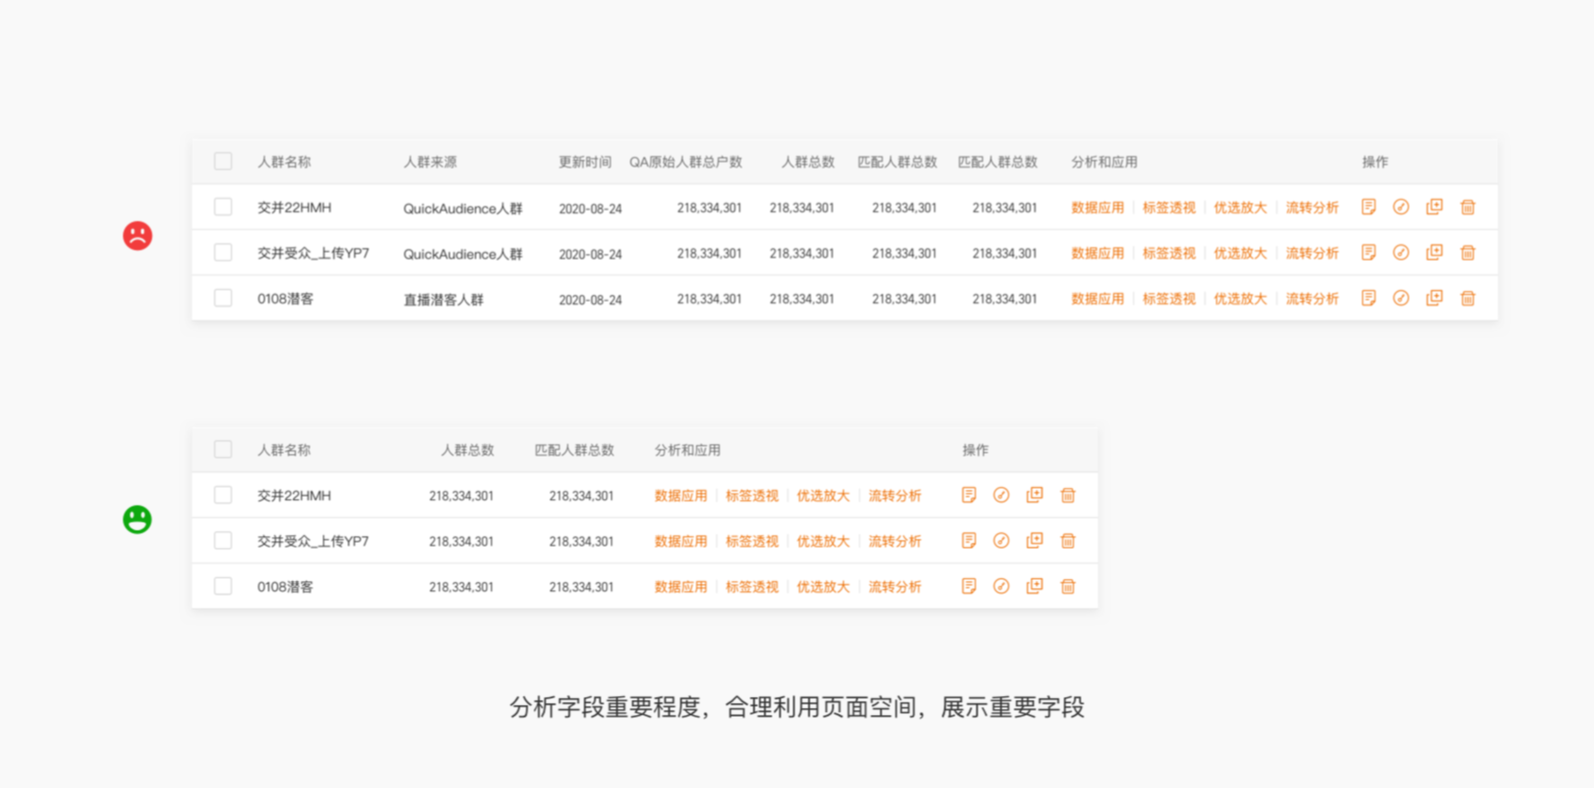Open note icon for 0108潜客 in sad-face table

(x=1368, y=298)
